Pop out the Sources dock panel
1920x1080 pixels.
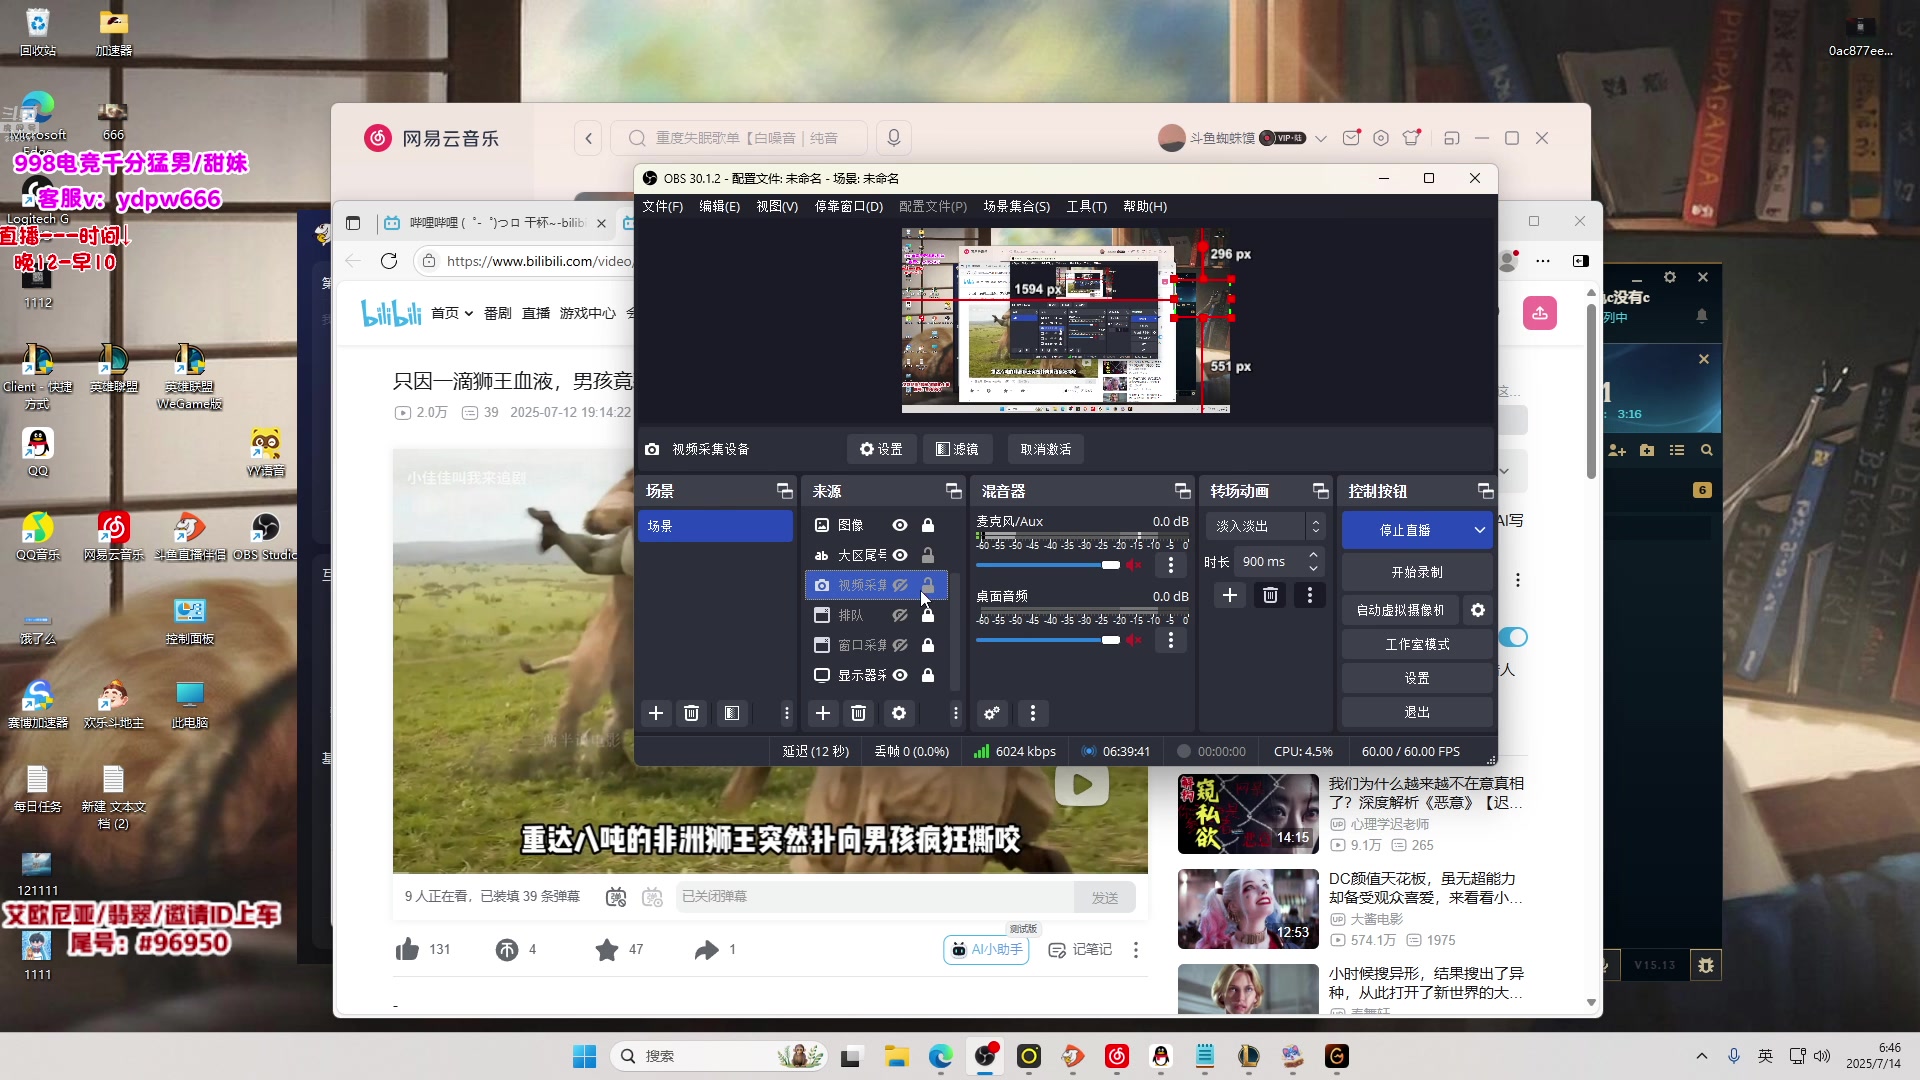tap(953, 491)
